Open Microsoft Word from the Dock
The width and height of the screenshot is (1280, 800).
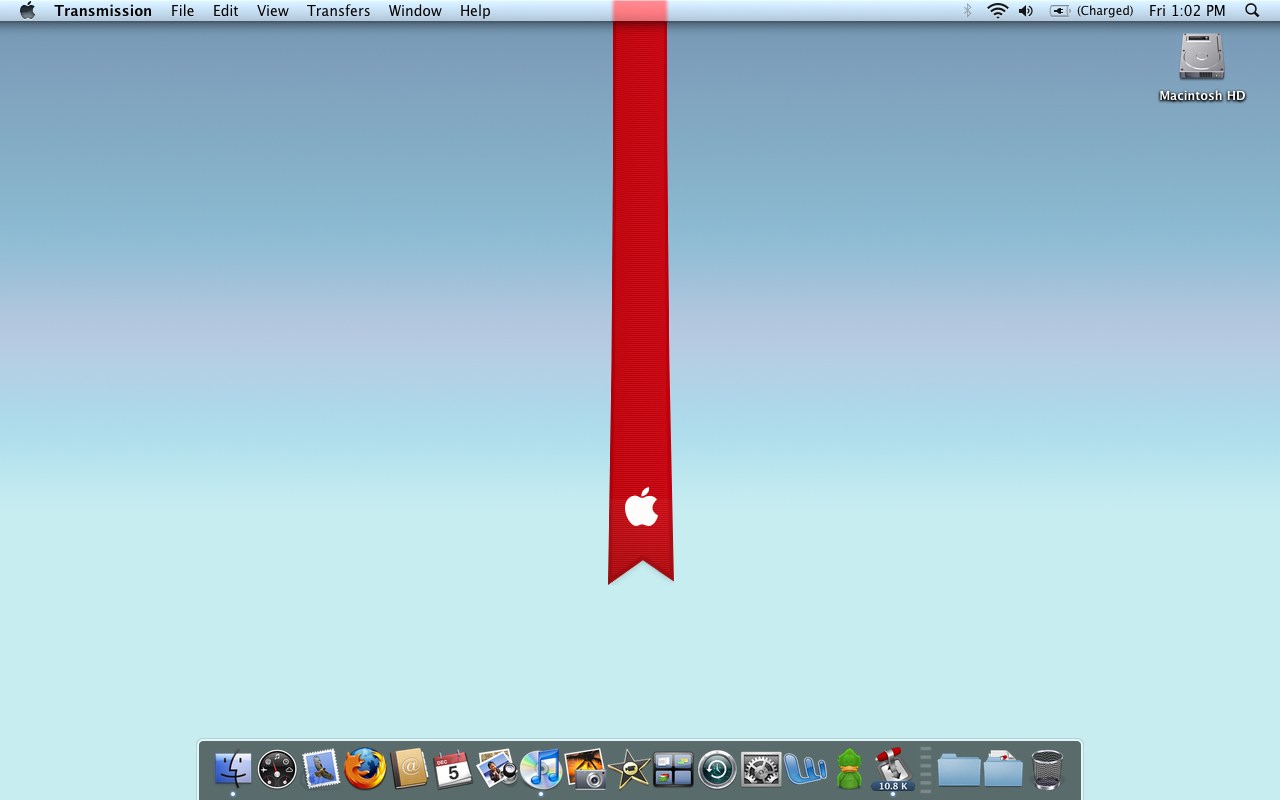coord(805,769)
